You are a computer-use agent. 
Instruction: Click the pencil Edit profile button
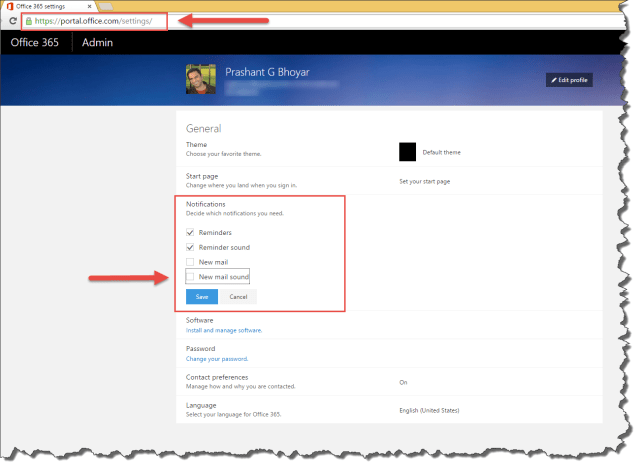[569, 80]
